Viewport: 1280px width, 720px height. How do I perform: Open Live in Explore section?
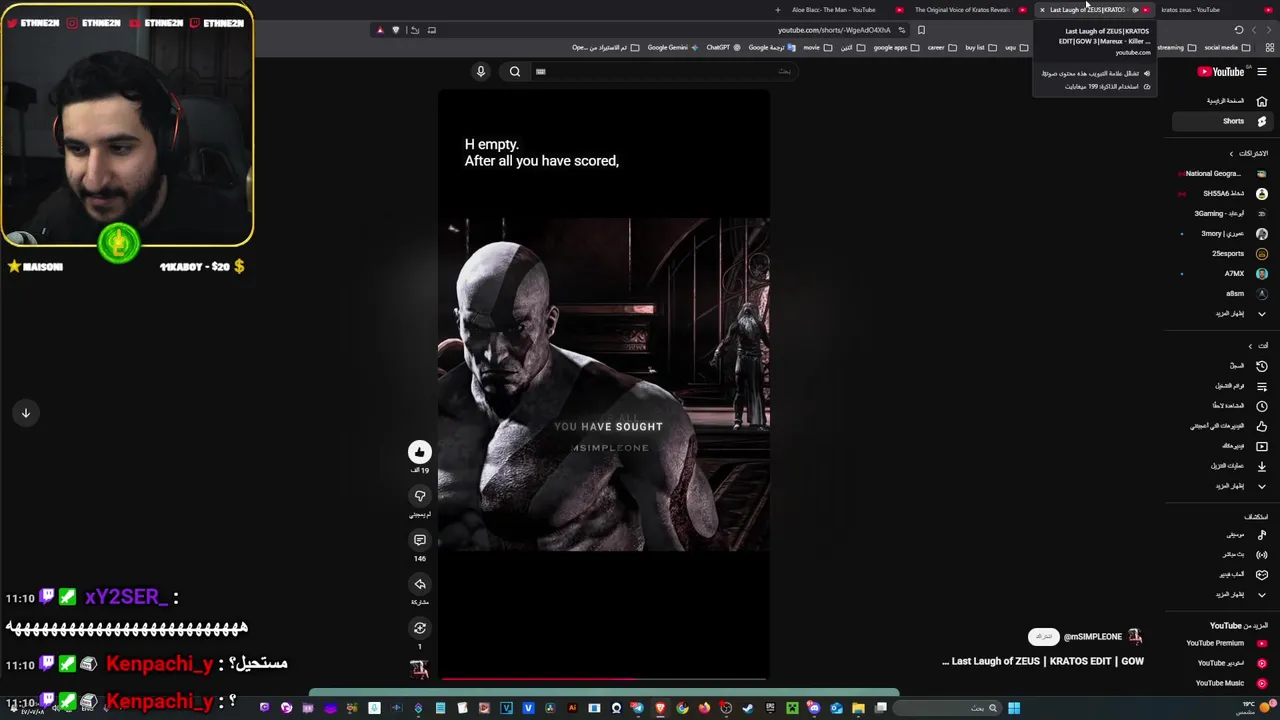[x=1221, y=554]
